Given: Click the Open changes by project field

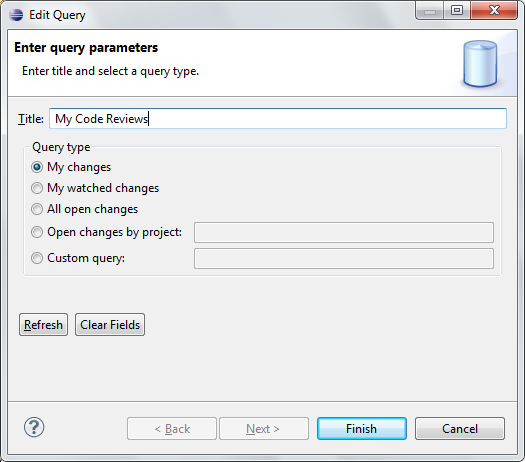Looking at the screenshot, I should 344,232.
